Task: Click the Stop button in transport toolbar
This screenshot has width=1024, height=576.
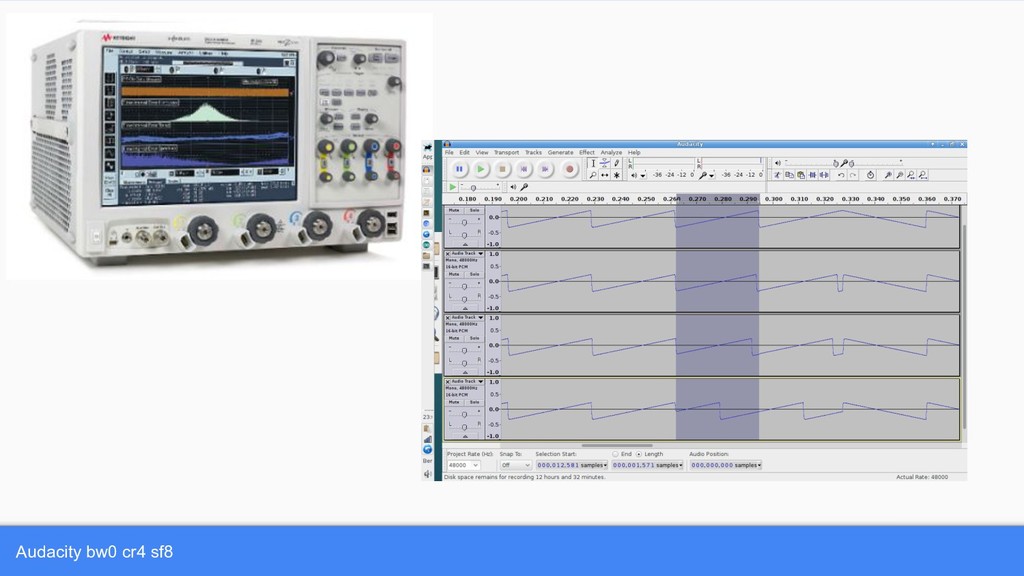Action: (502, 169)
